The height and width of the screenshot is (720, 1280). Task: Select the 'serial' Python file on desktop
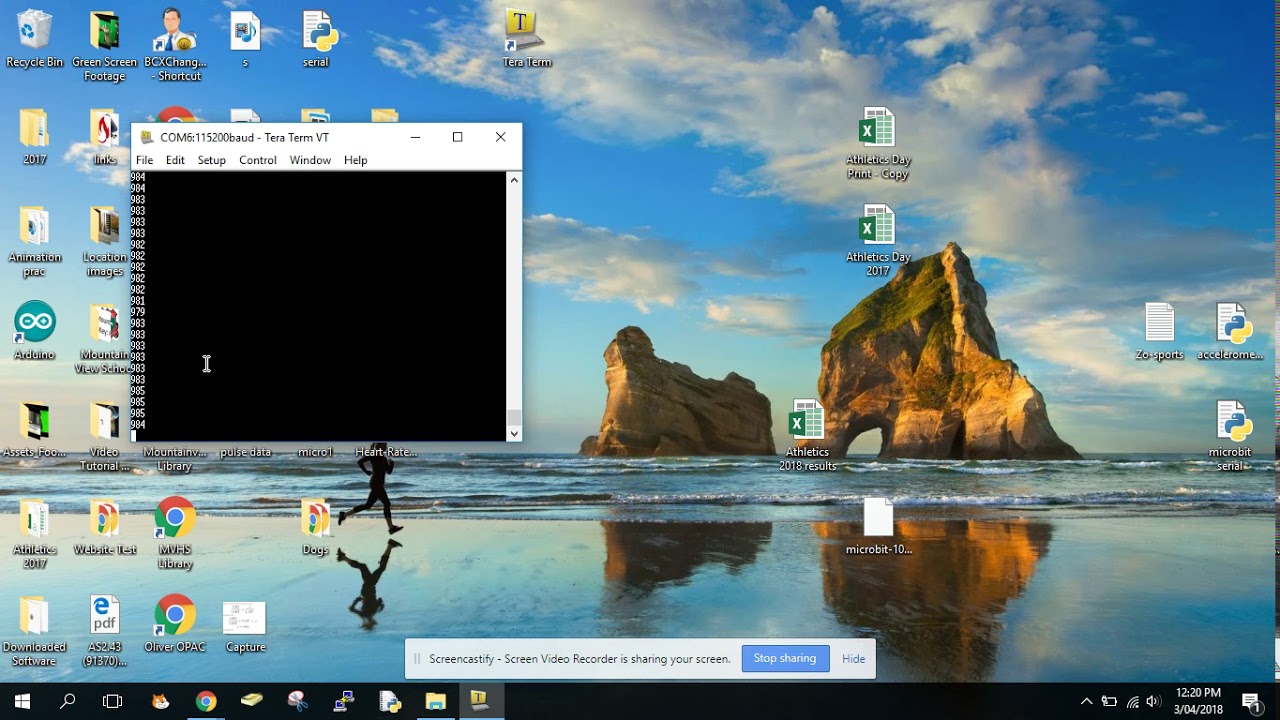[316, 40]
